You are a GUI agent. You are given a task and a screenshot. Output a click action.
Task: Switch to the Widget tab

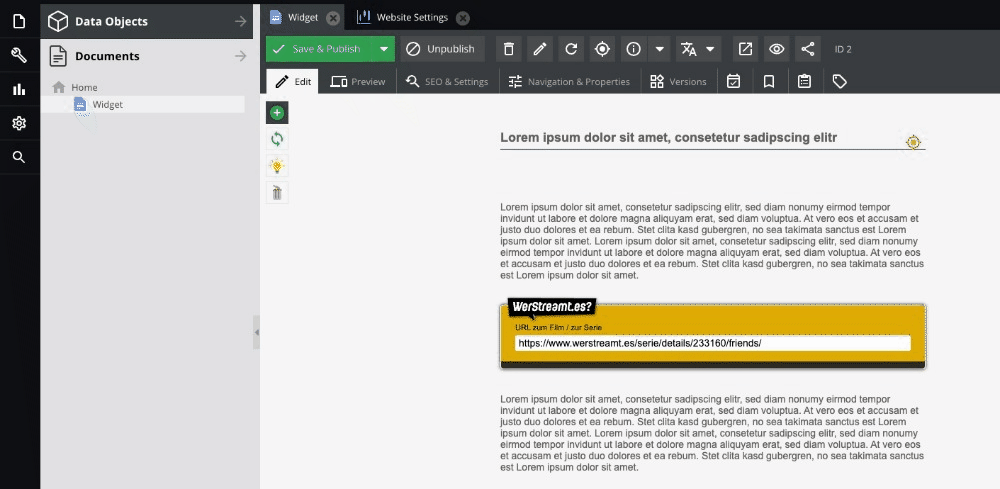tap(302, 17)
